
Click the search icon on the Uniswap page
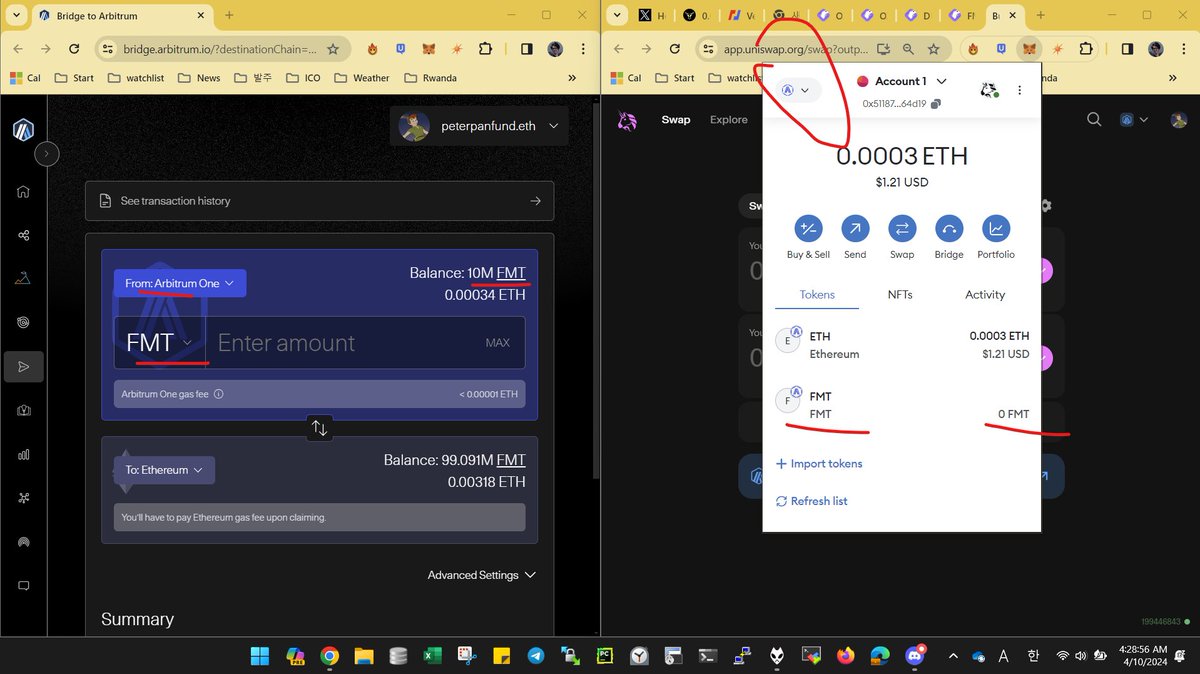(1094, 120)
